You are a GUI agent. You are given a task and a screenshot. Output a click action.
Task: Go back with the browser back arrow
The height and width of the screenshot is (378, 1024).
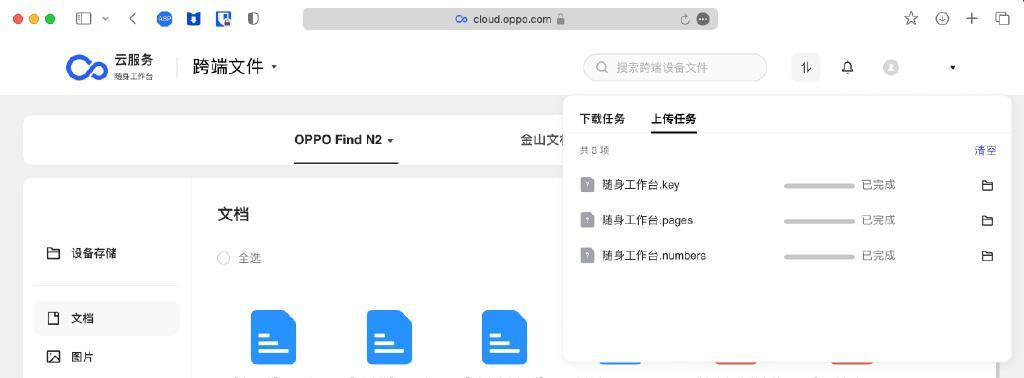[133, 19]
